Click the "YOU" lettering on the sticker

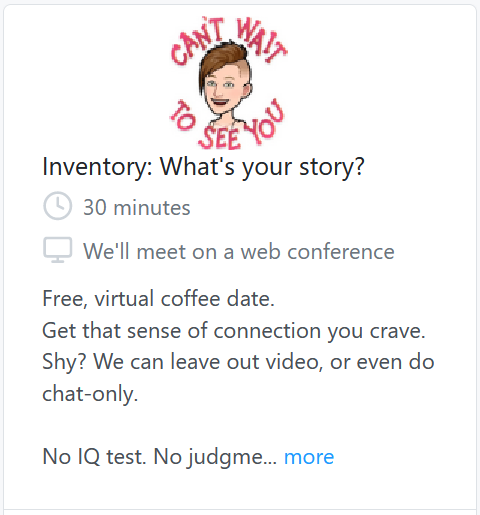[x=264, y=122]
